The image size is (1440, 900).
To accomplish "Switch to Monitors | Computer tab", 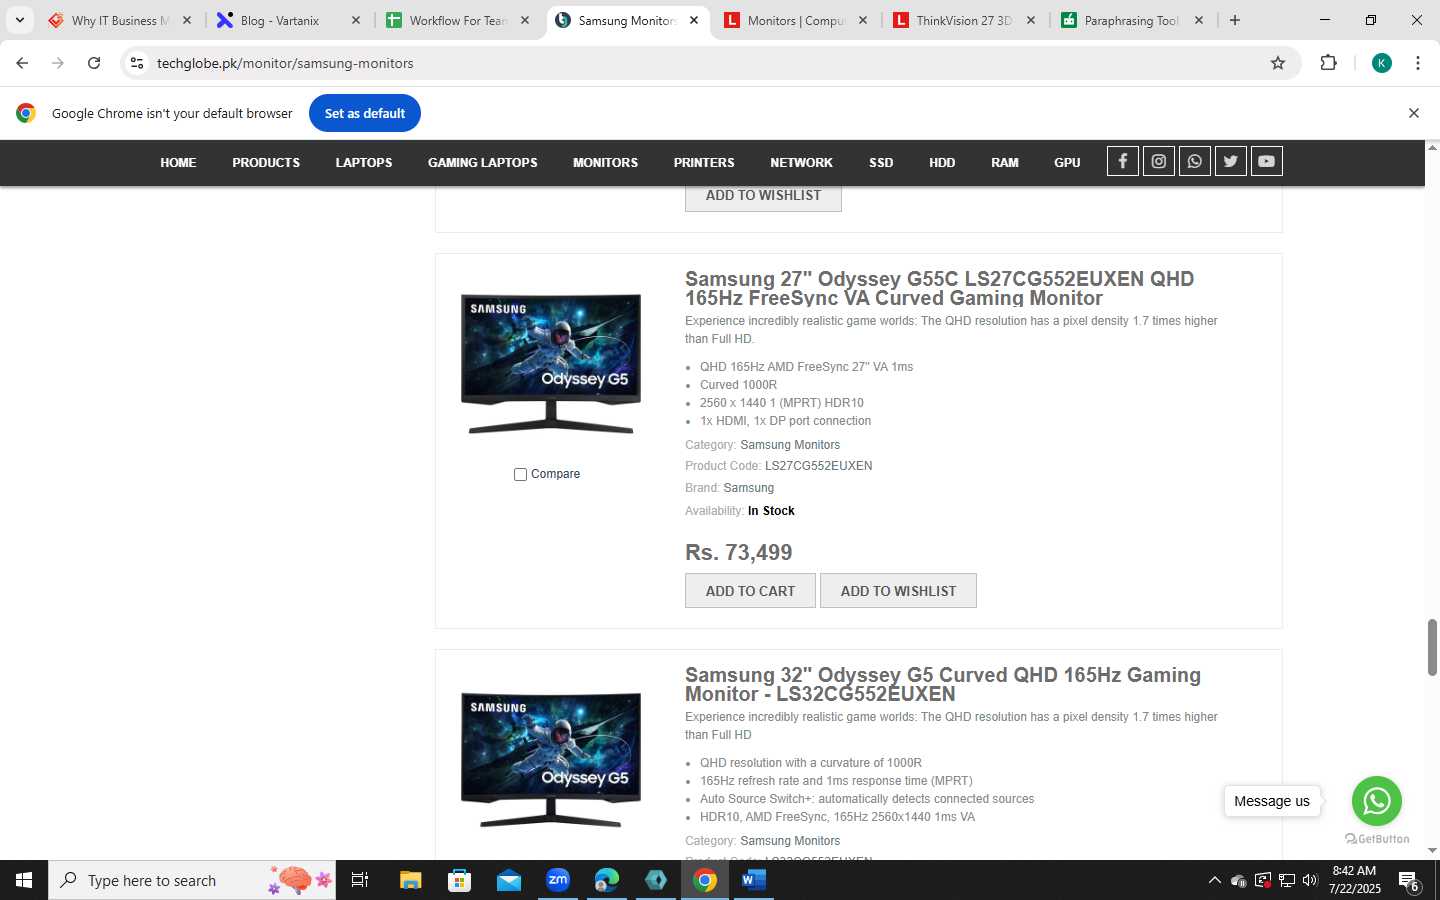I will [795, 20].
